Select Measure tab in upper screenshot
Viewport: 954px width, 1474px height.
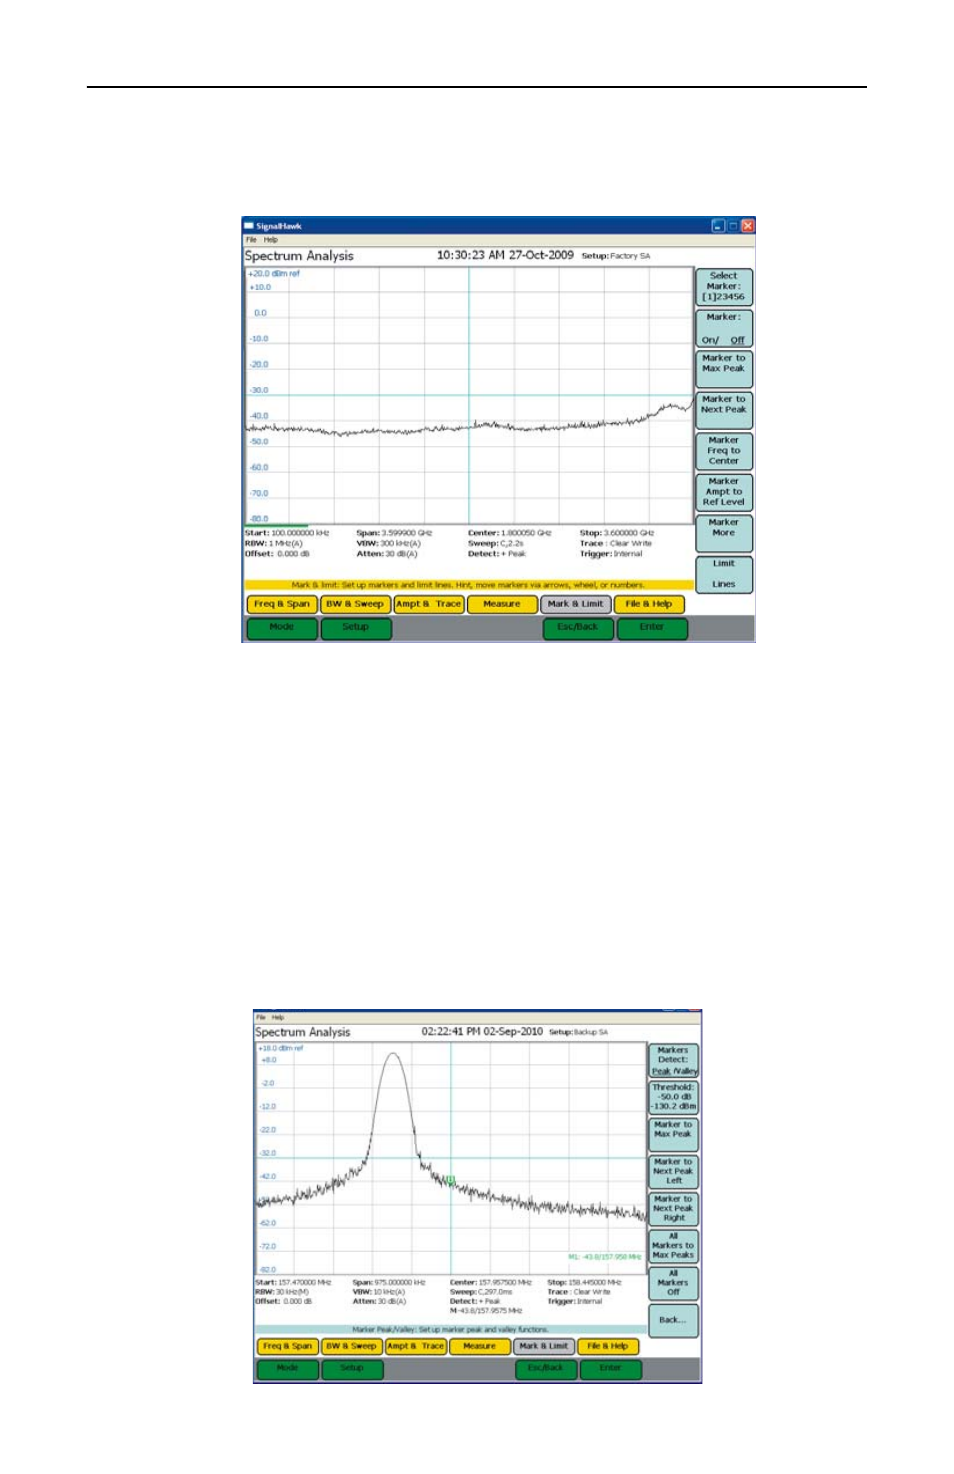pyautogui.click(x=502, y=604)
